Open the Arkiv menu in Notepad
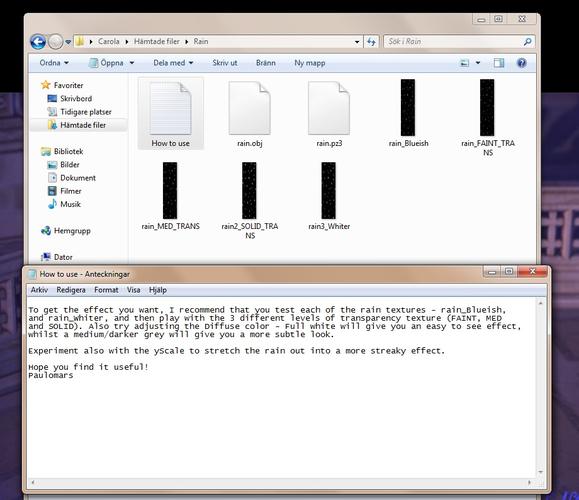579x500 pixels. (x=39, y=290)
